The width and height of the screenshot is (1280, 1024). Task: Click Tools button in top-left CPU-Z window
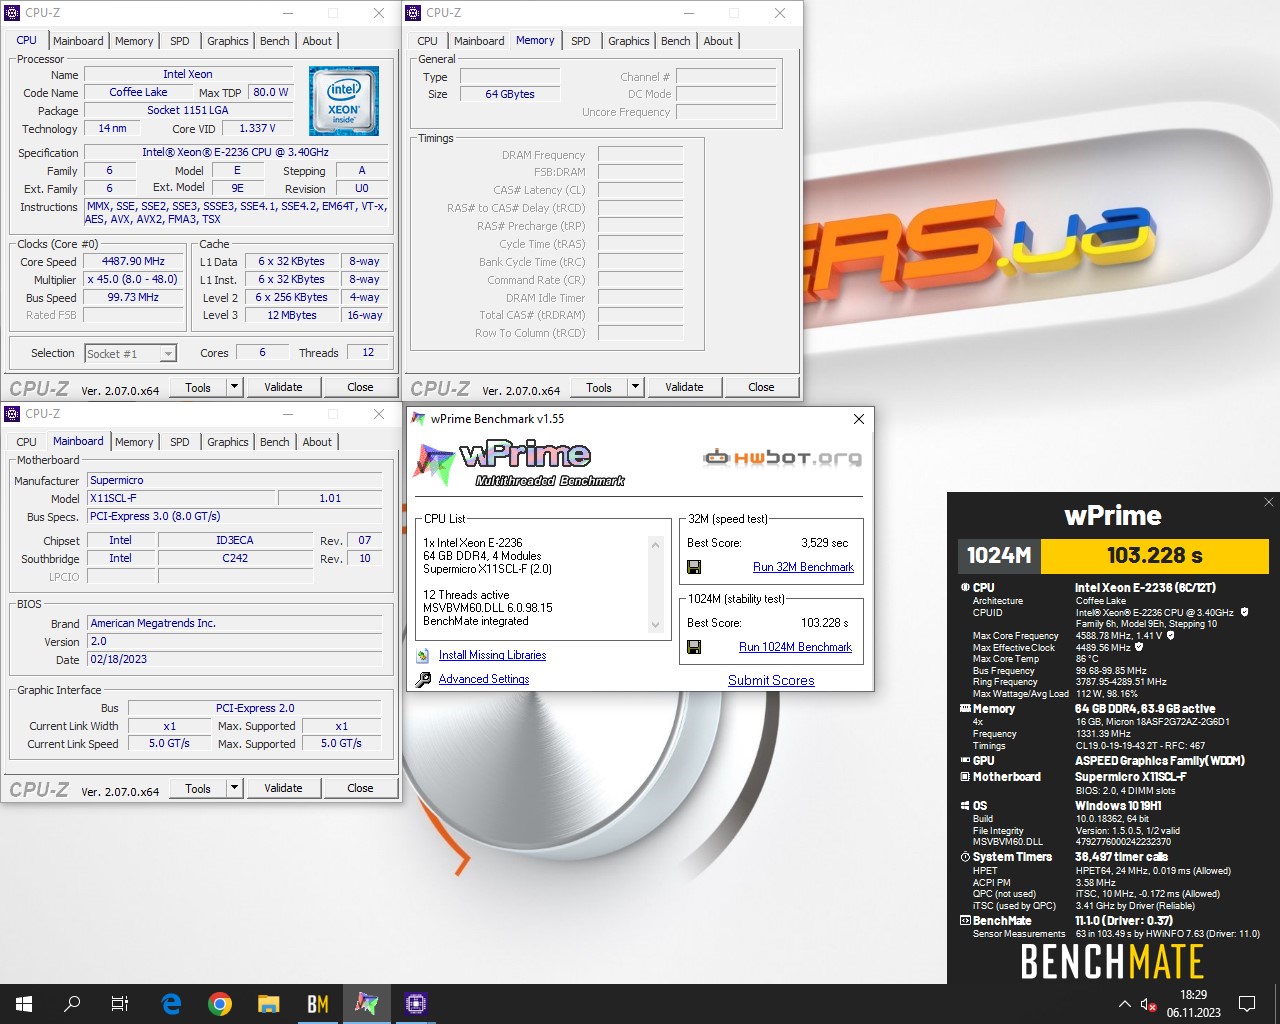click(198, 387)
